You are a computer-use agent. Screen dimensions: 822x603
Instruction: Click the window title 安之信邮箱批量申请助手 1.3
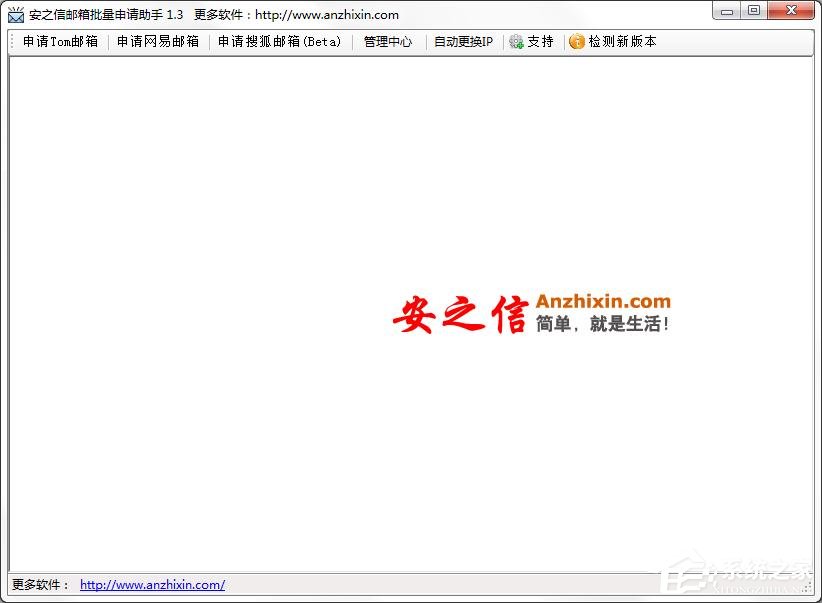(x=106, y=15)
